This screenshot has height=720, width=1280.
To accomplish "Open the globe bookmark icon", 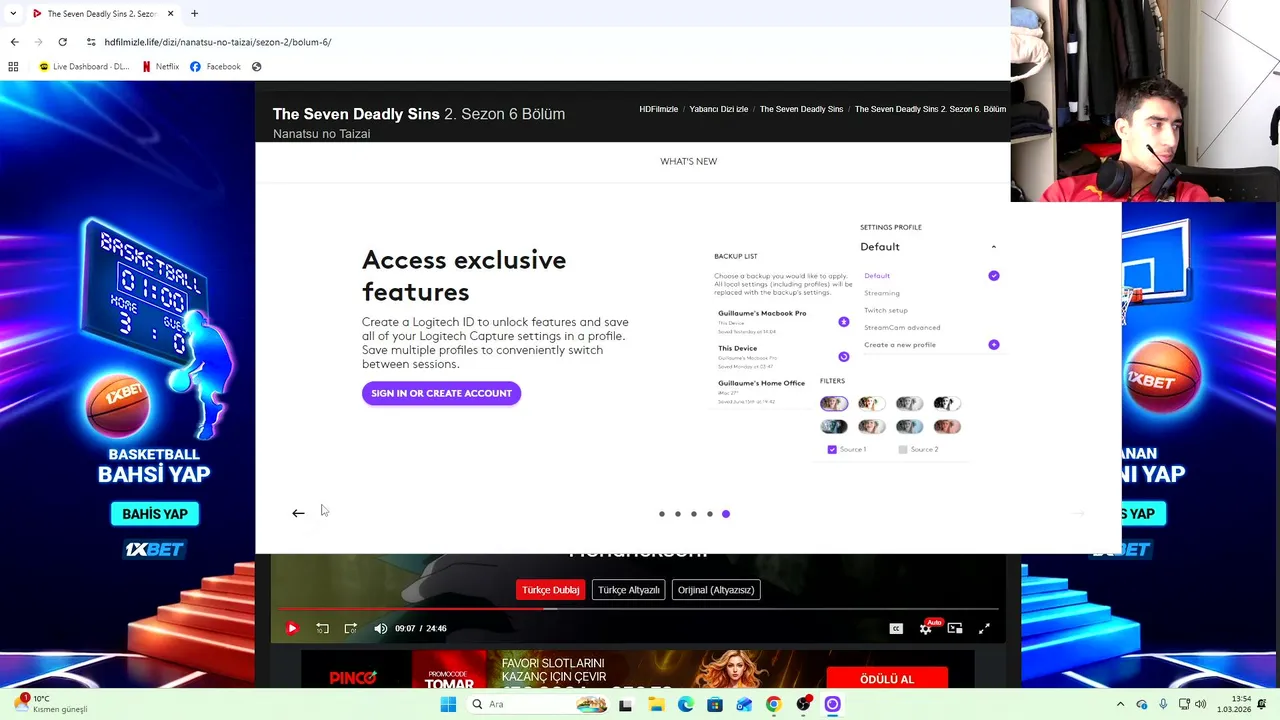I will point(257,67).
